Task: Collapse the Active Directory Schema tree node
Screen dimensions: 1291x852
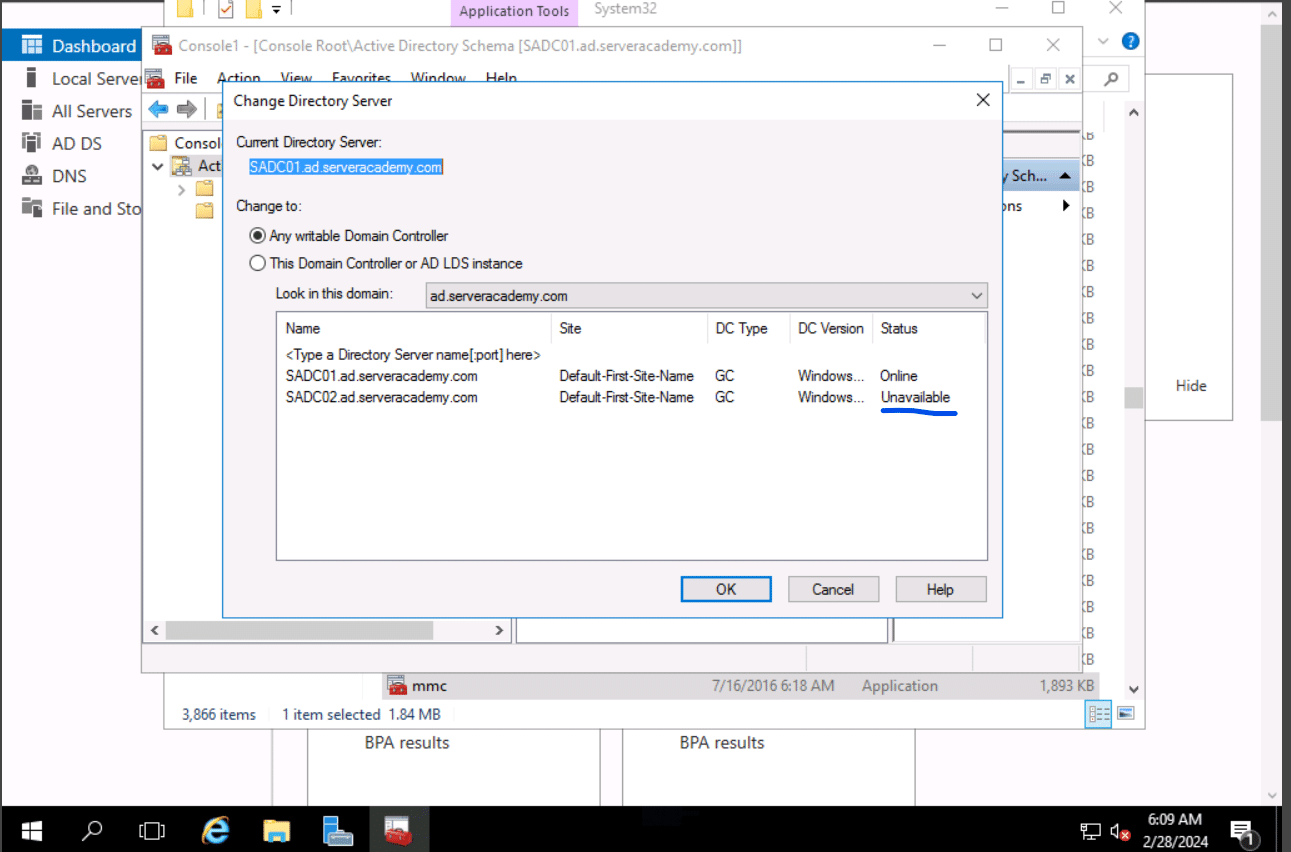Action: [158, 166]
